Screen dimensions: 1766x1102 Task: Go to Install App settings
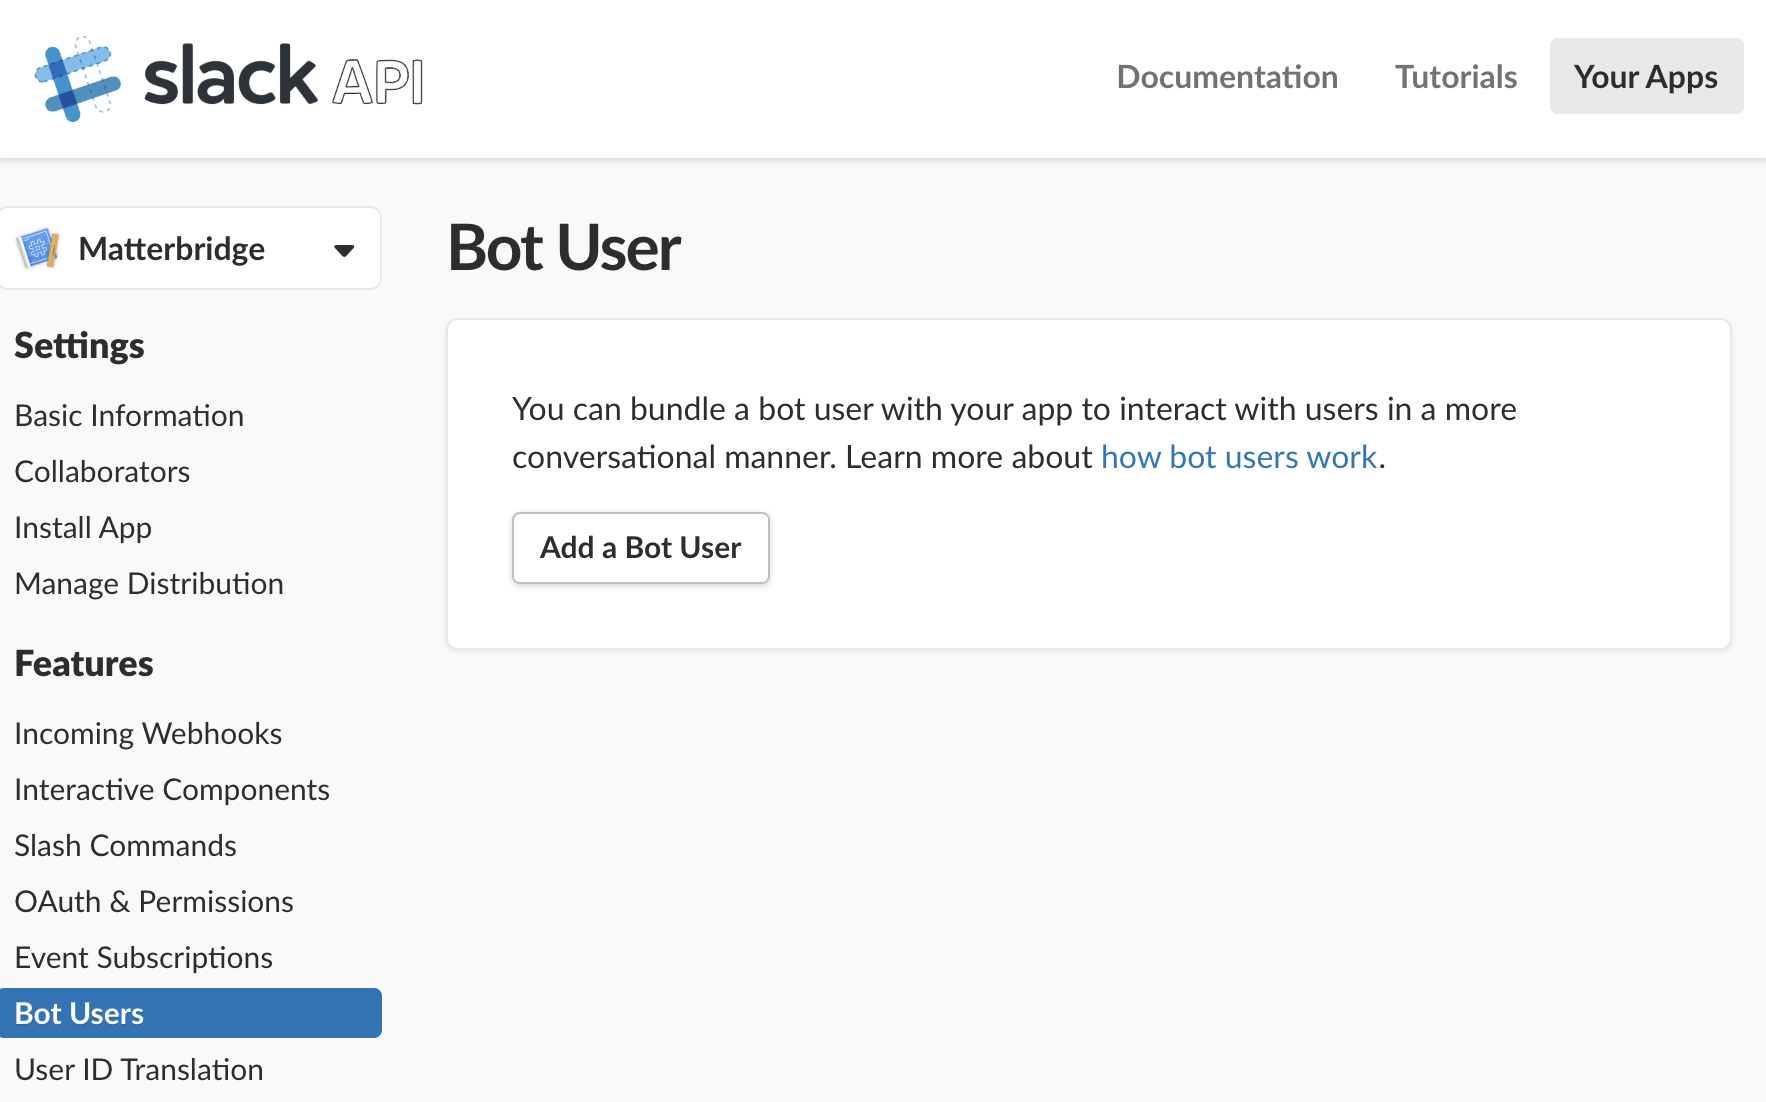coord(83,528)
